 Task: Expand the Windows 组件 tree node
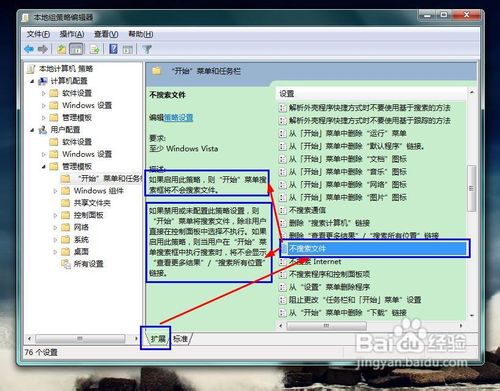coord(55,191)
